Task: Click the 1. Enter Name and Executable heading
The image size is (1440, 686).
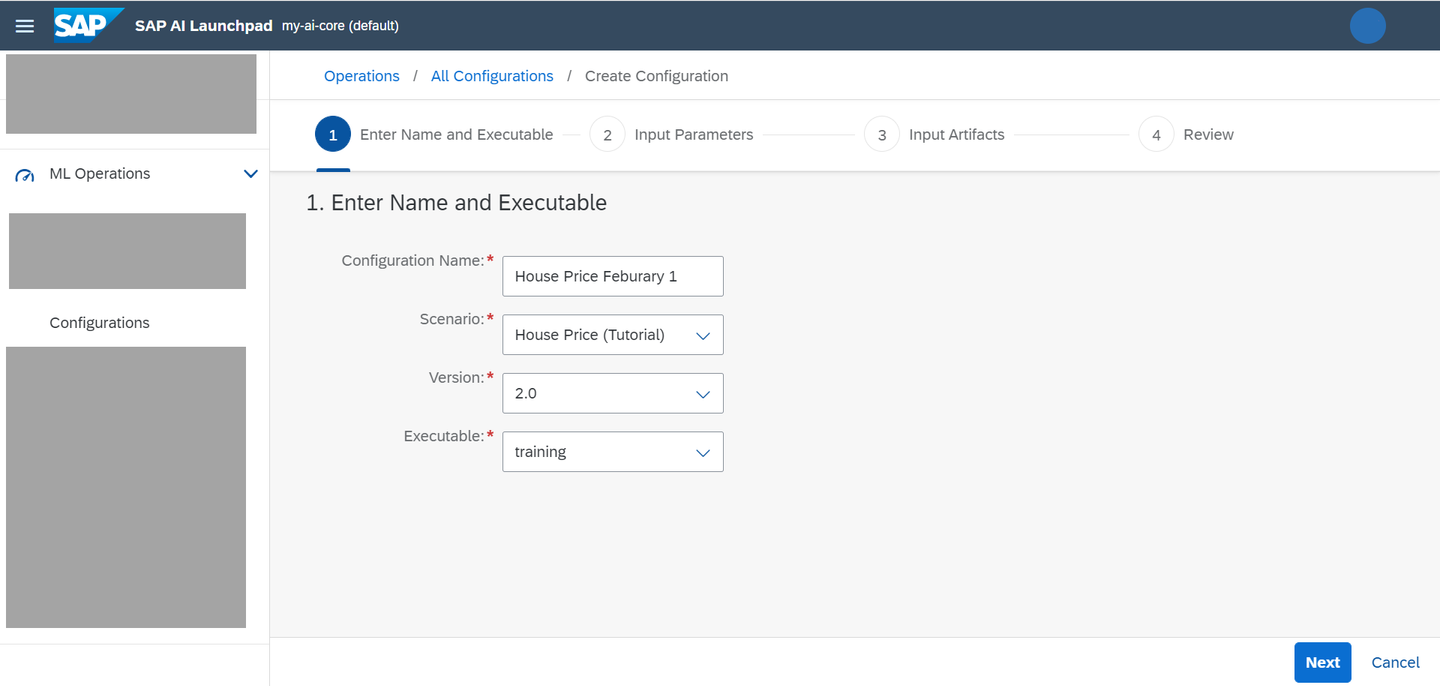Action: [x=456, y=203]
